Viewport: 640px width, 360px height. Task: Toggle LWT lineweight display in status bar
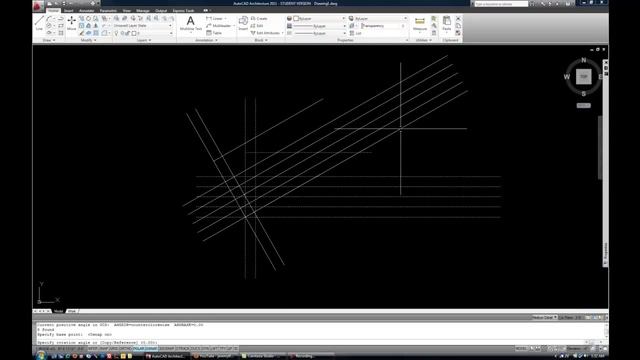click(214, 349)
